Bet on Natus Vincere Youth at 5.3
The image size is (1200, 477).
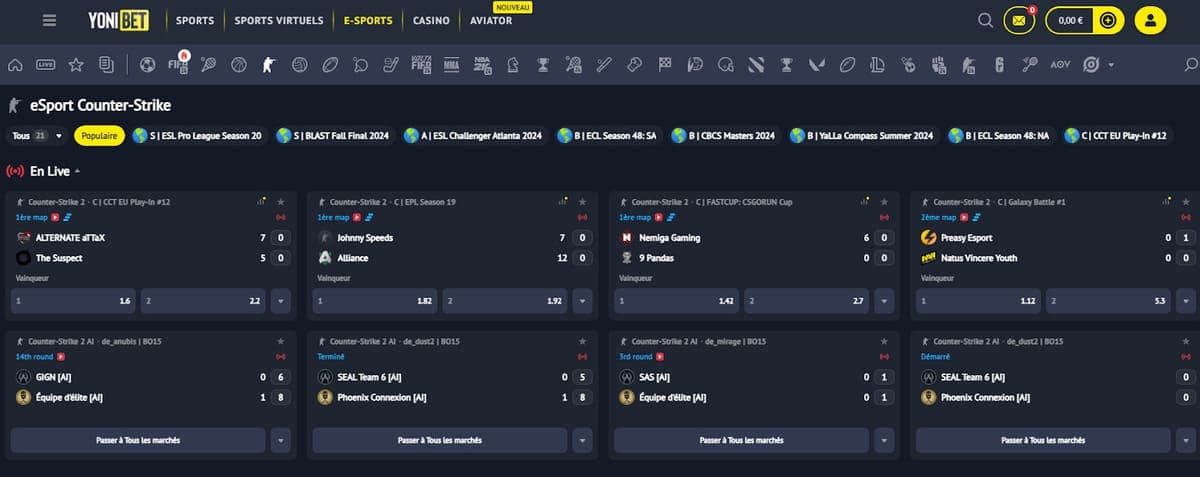pyautogui.click(x=1109, y=300)
